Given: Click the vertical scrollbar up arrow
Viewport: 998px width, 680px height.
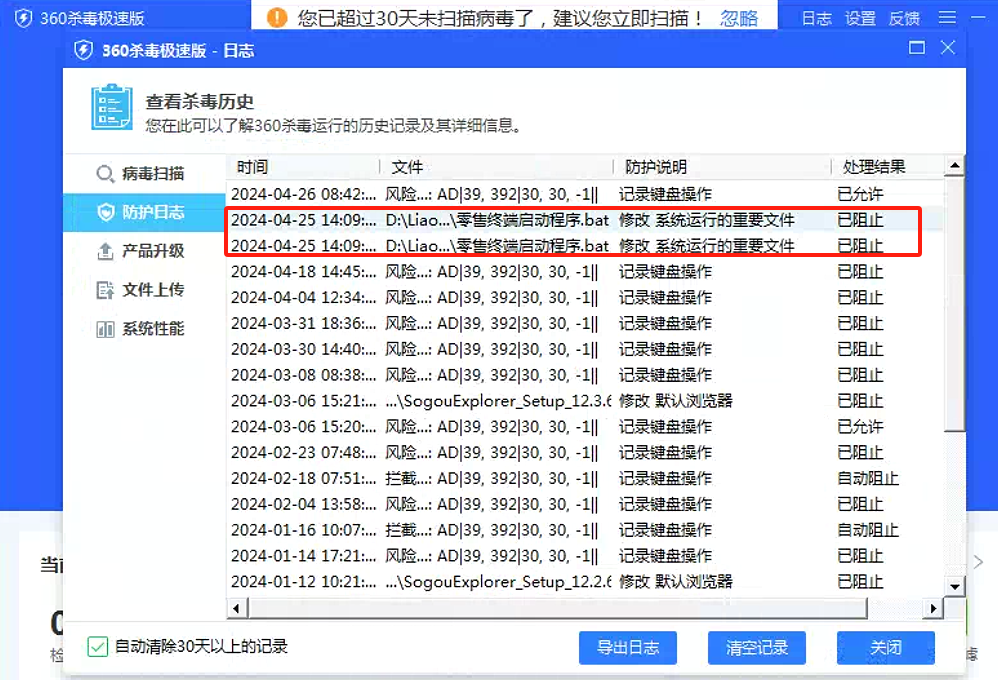Looking at the screenshot, I should click(955, 166).
